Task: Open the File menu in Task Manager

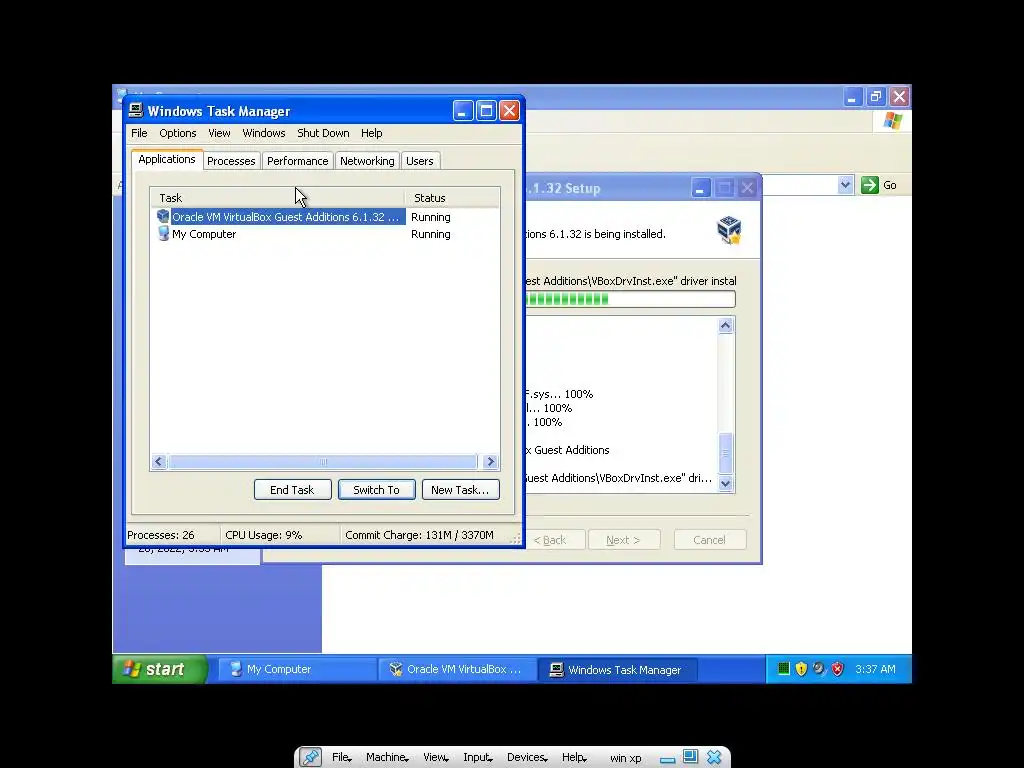Action: coord(139,133)
